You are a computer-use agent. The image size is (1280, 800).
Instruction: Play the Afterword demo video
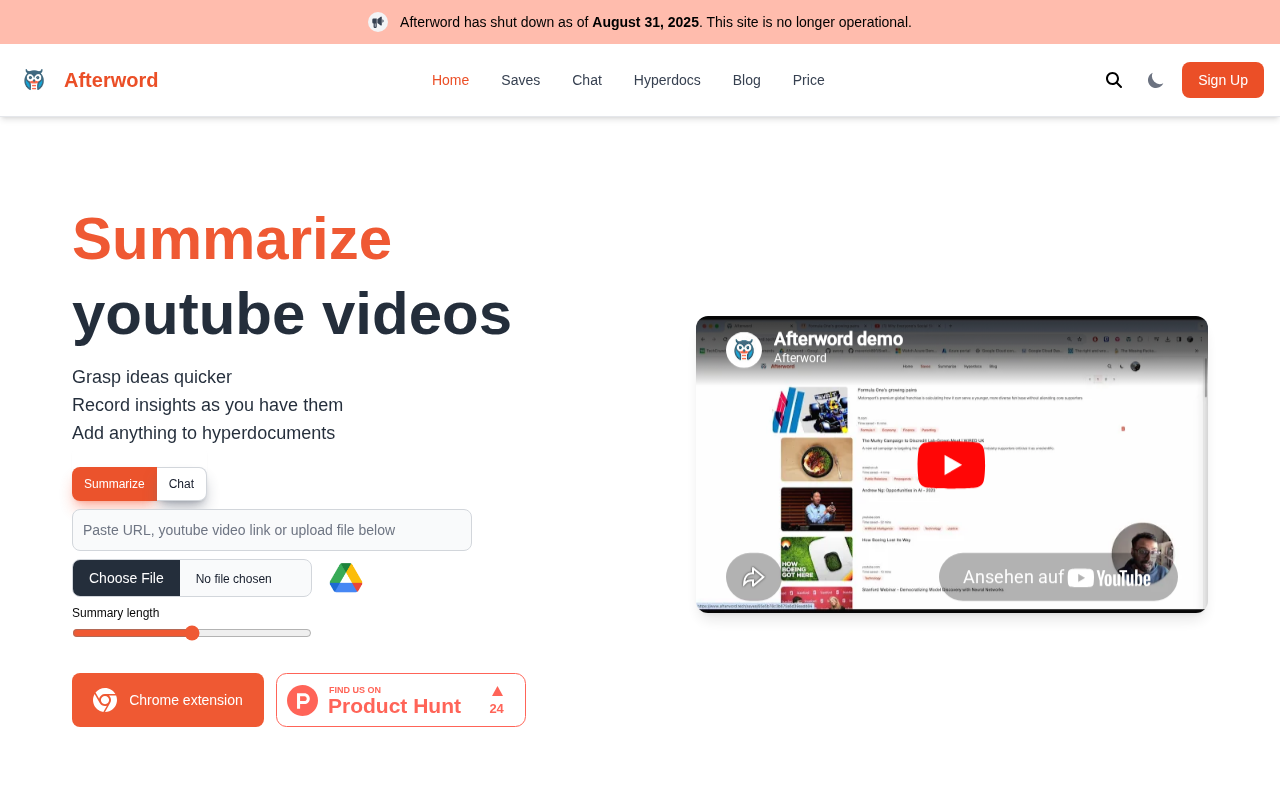pos(951,465)
